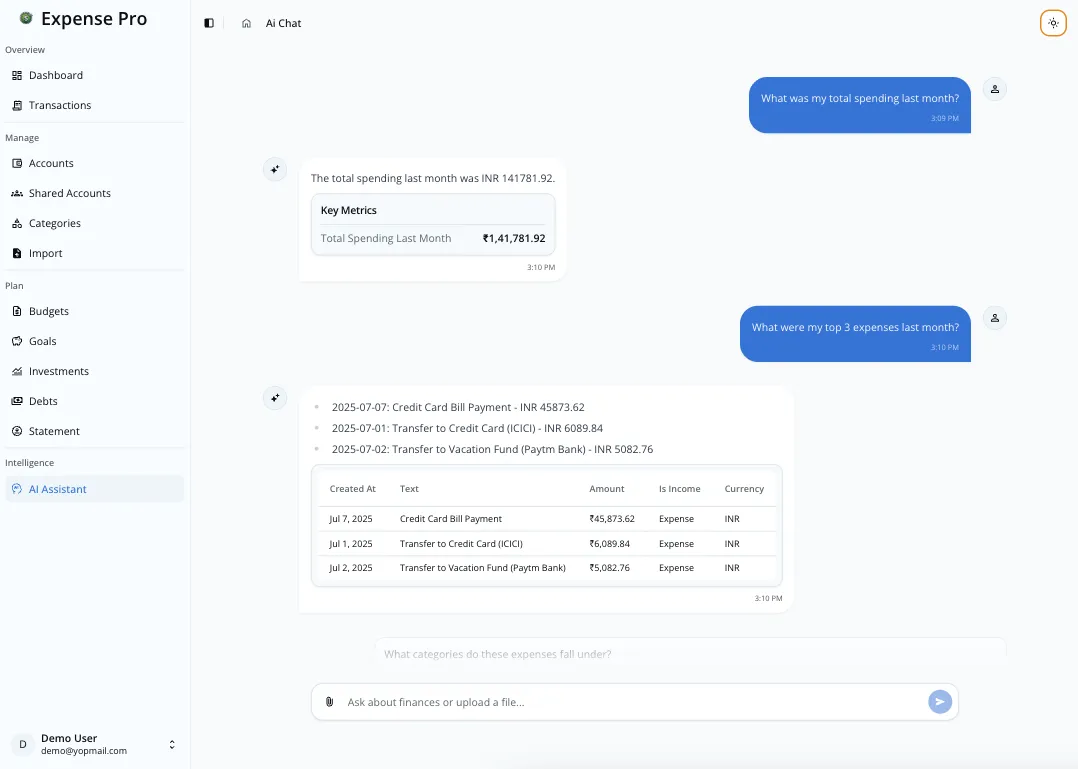Viewport: 1078px width, 769px height.
Task: Go to Investments page
Action: pos(95,371)
